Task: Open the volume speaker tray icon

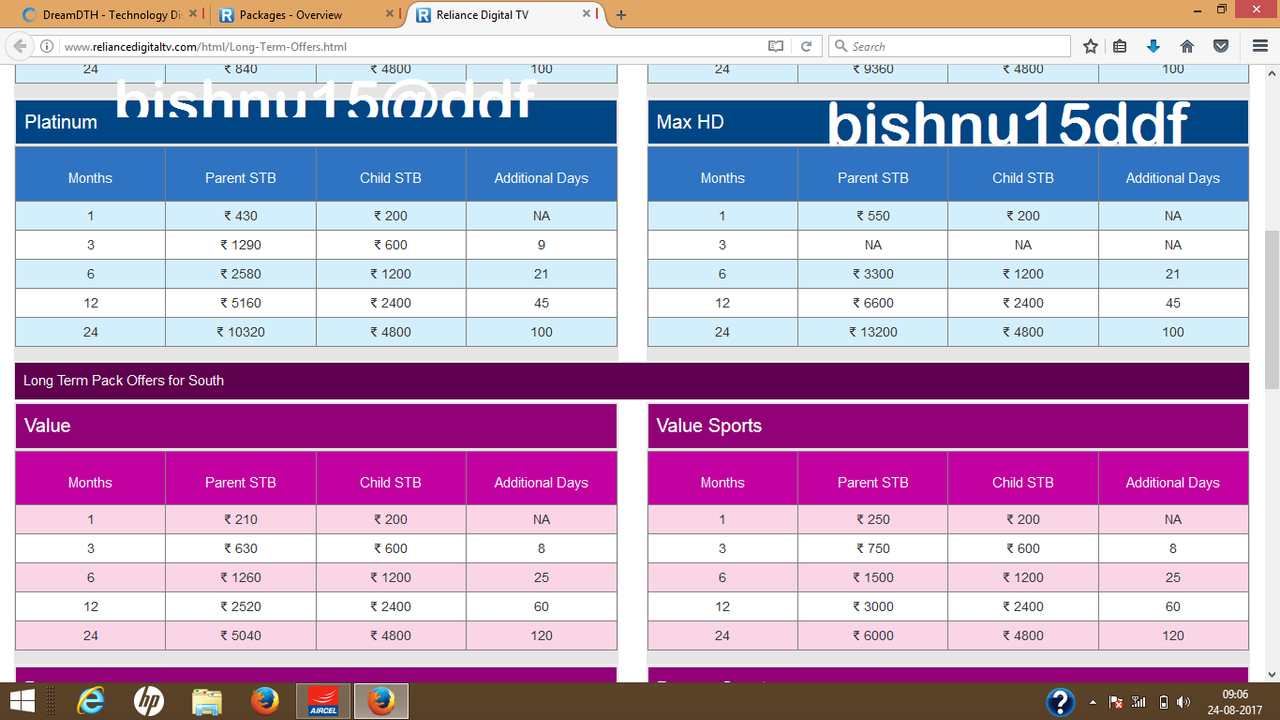Action: point(1185,702)
